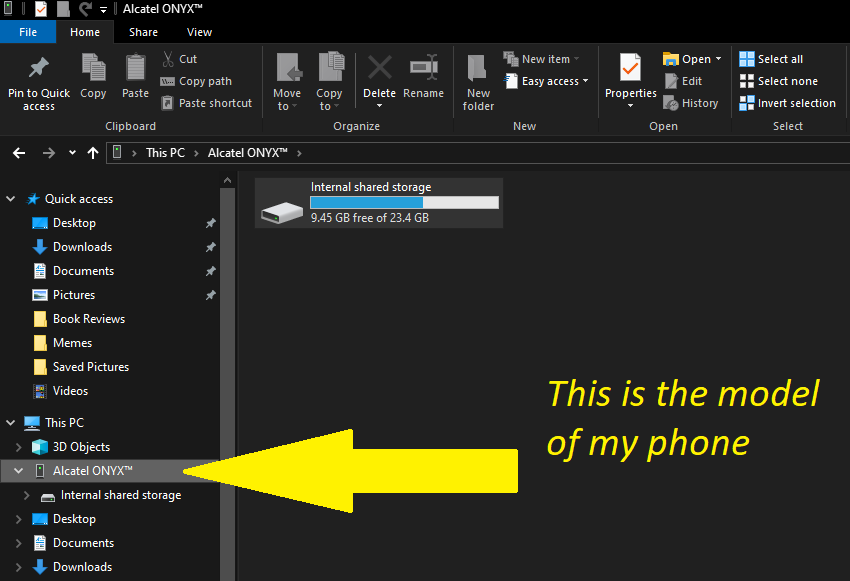Collapse the Alcatel ONYX tree entry
The width and height of the screenshot is (850, 581).
click(x=18, y=470)
